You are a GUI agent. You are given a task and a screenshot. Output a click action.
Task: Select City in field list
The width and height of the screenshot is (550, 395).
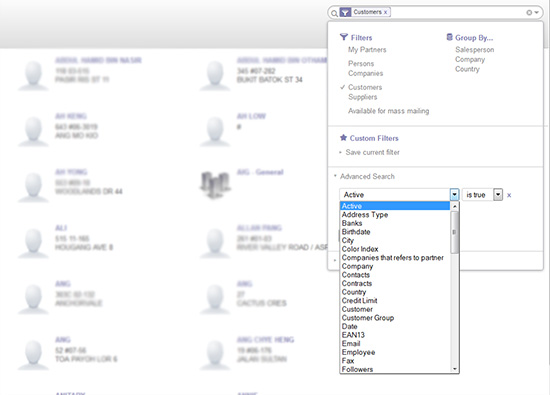click(x=395, y=240)
